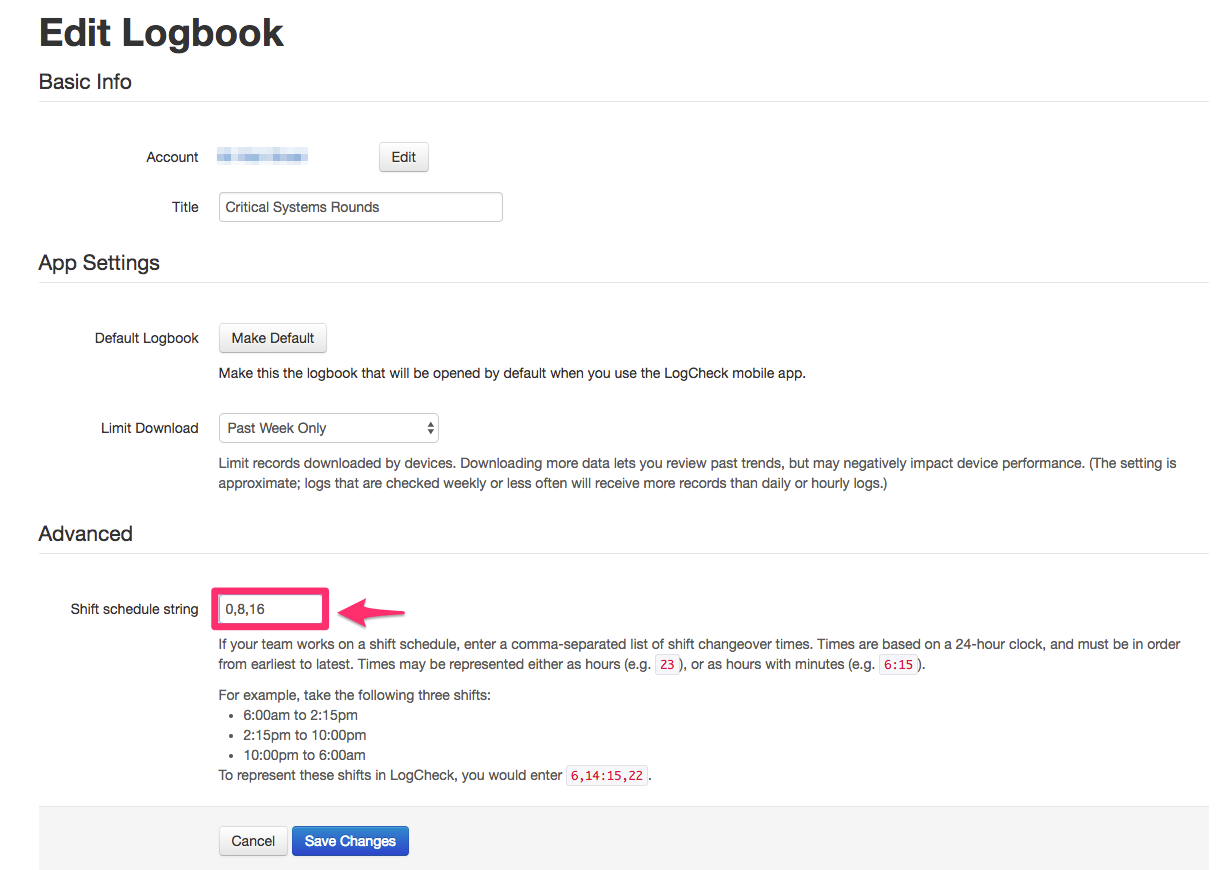Image resolution: width=1232 pixels, height=870 pixels.
Task: Select the App Settings section heading
Action: [99, 263]
